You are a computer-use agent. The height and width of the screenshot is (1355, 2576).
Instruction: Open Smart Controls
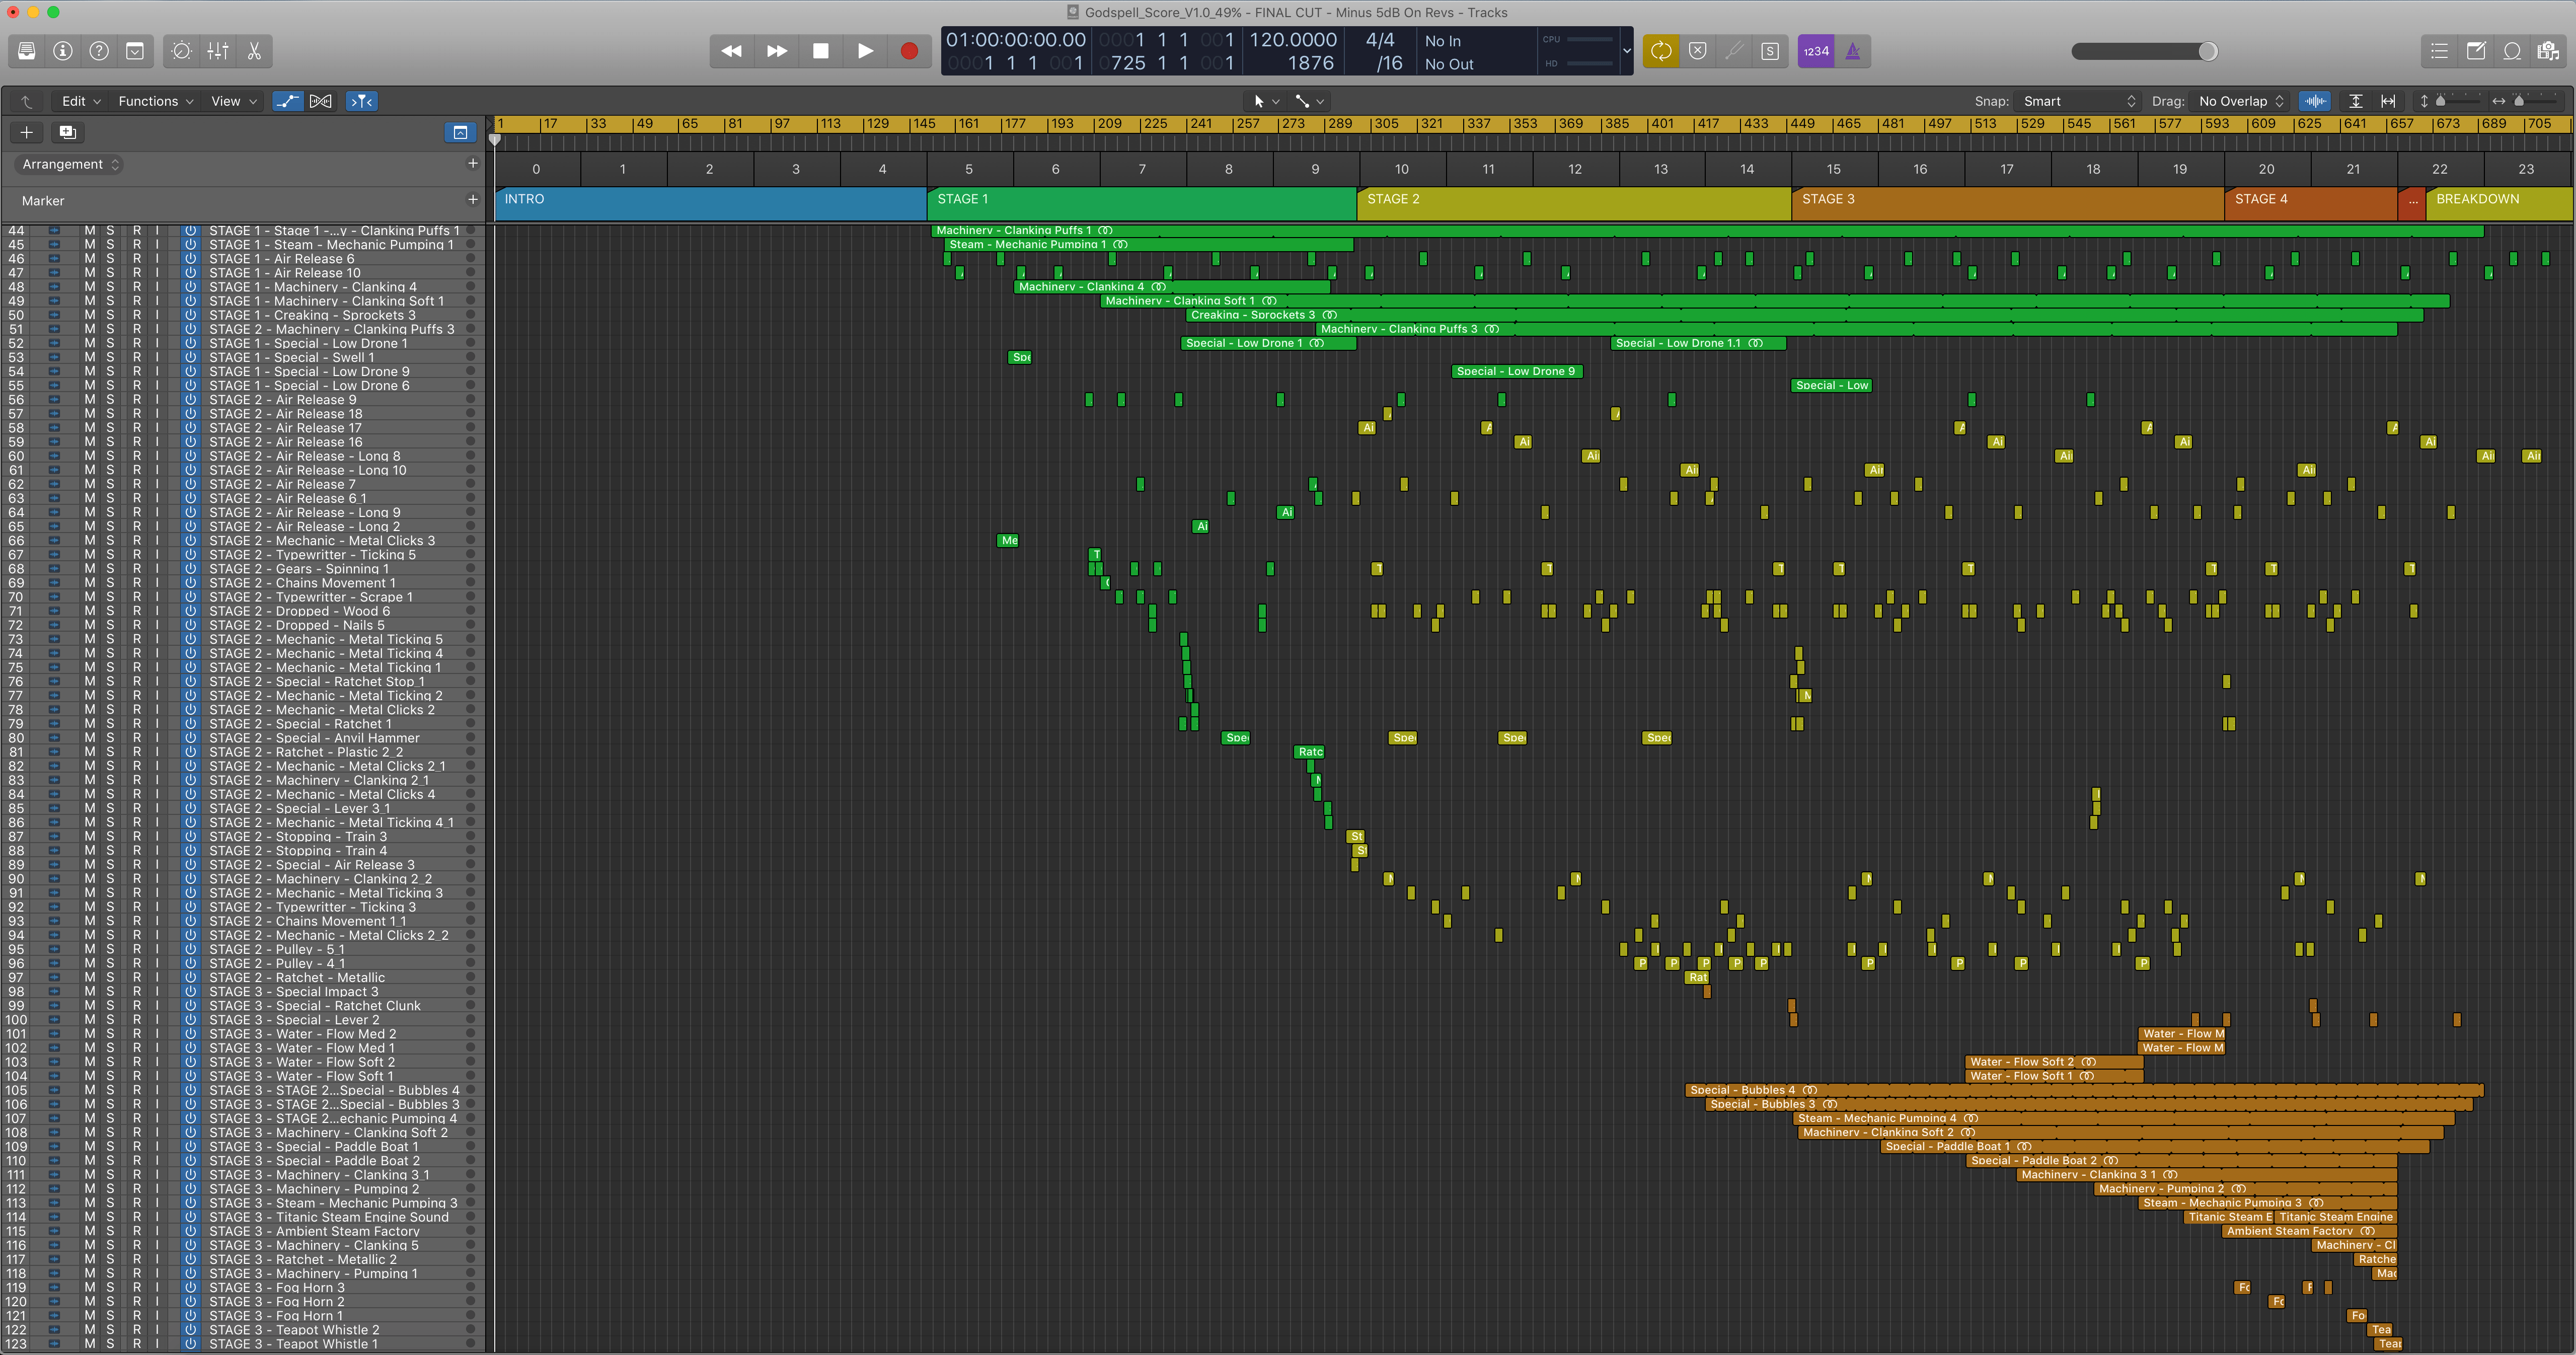tap(181, 51)
